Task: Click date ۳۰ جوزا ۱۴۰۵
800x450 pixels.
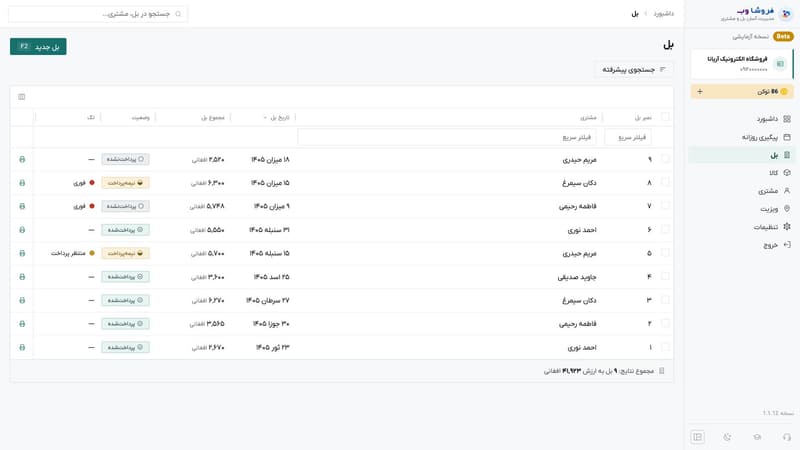Action: [x=271, y=323]
